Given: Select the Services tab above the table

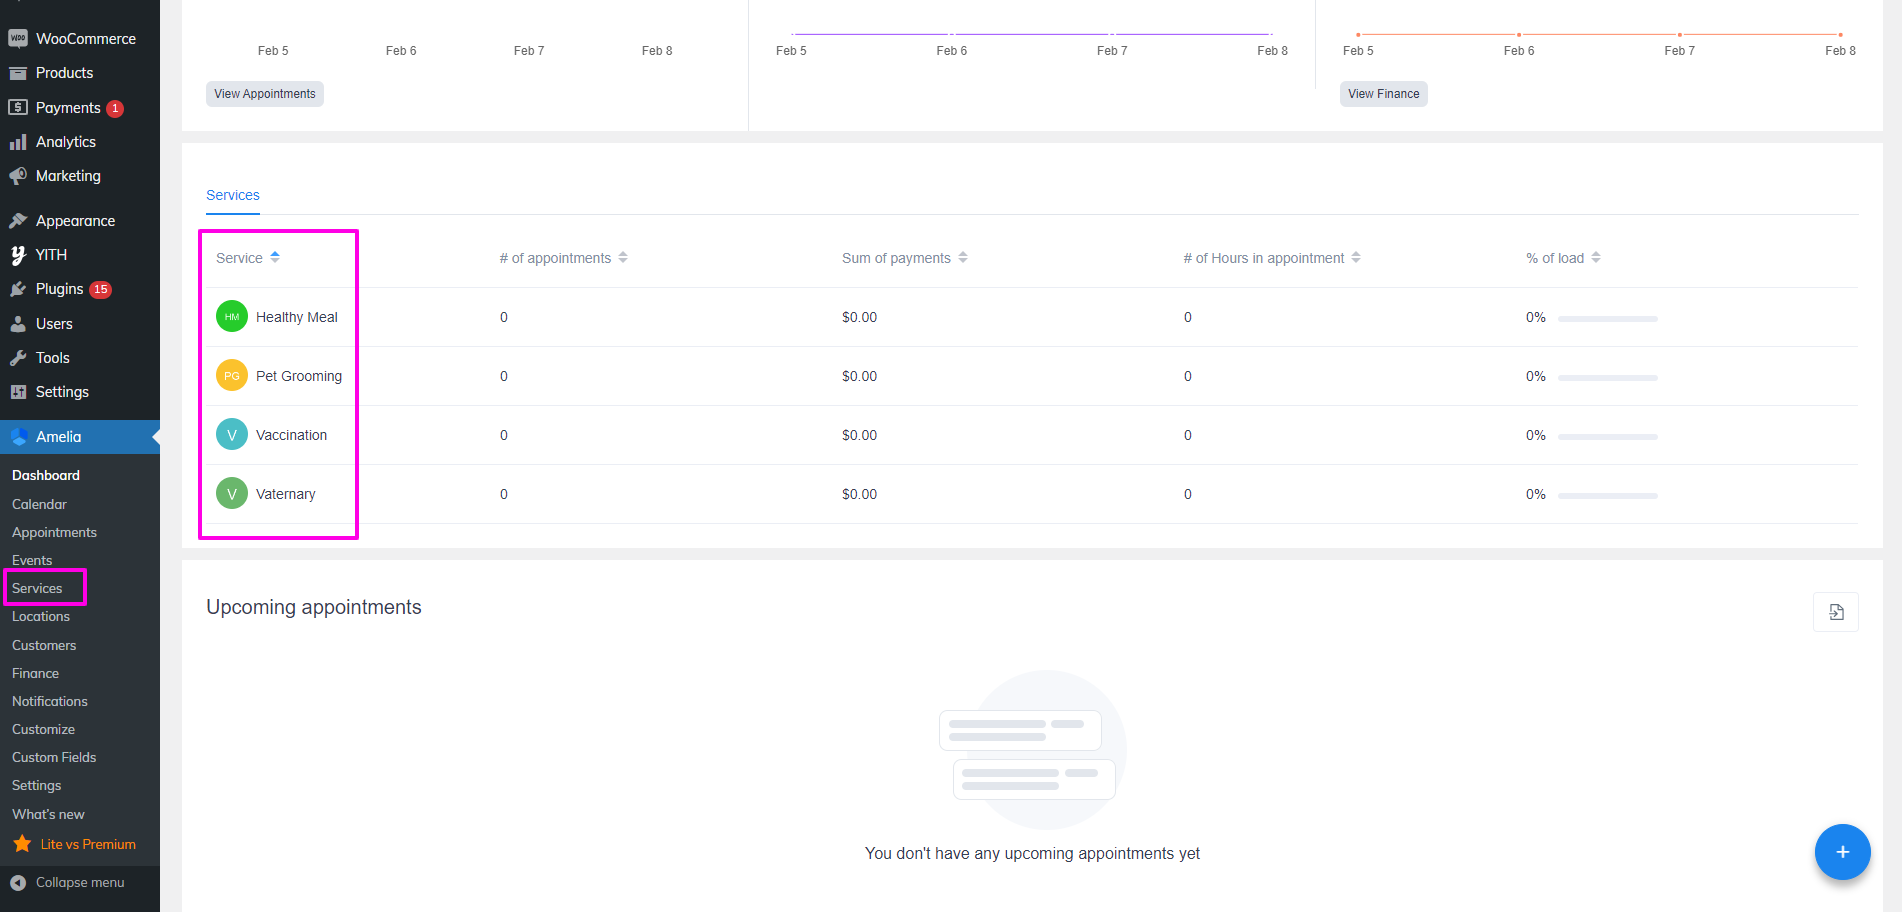Looking at the screenshot, I should click(x=233, y=195).
